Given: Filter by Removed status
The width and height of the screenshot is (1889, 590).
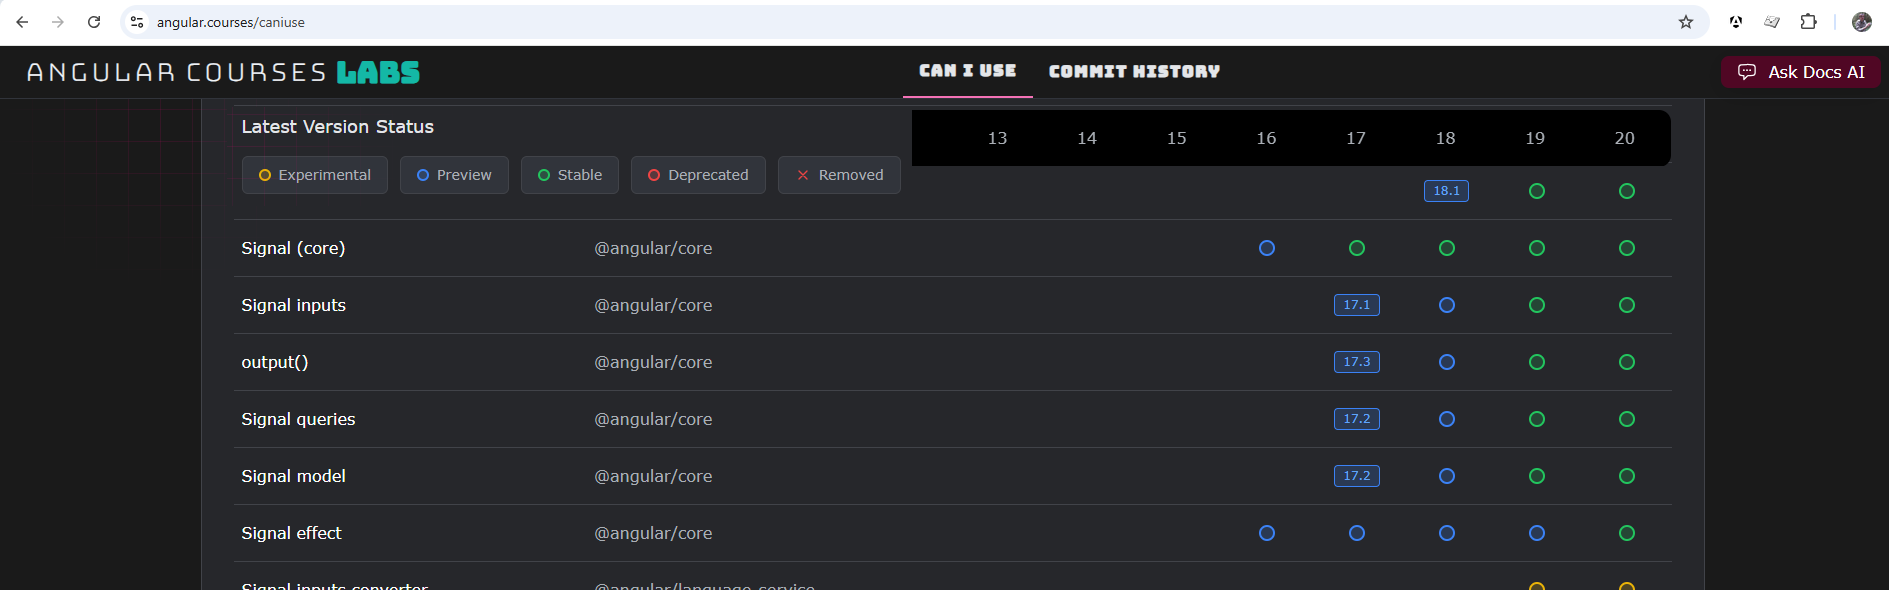Looking at the screenshot, I should coord(839,175).
